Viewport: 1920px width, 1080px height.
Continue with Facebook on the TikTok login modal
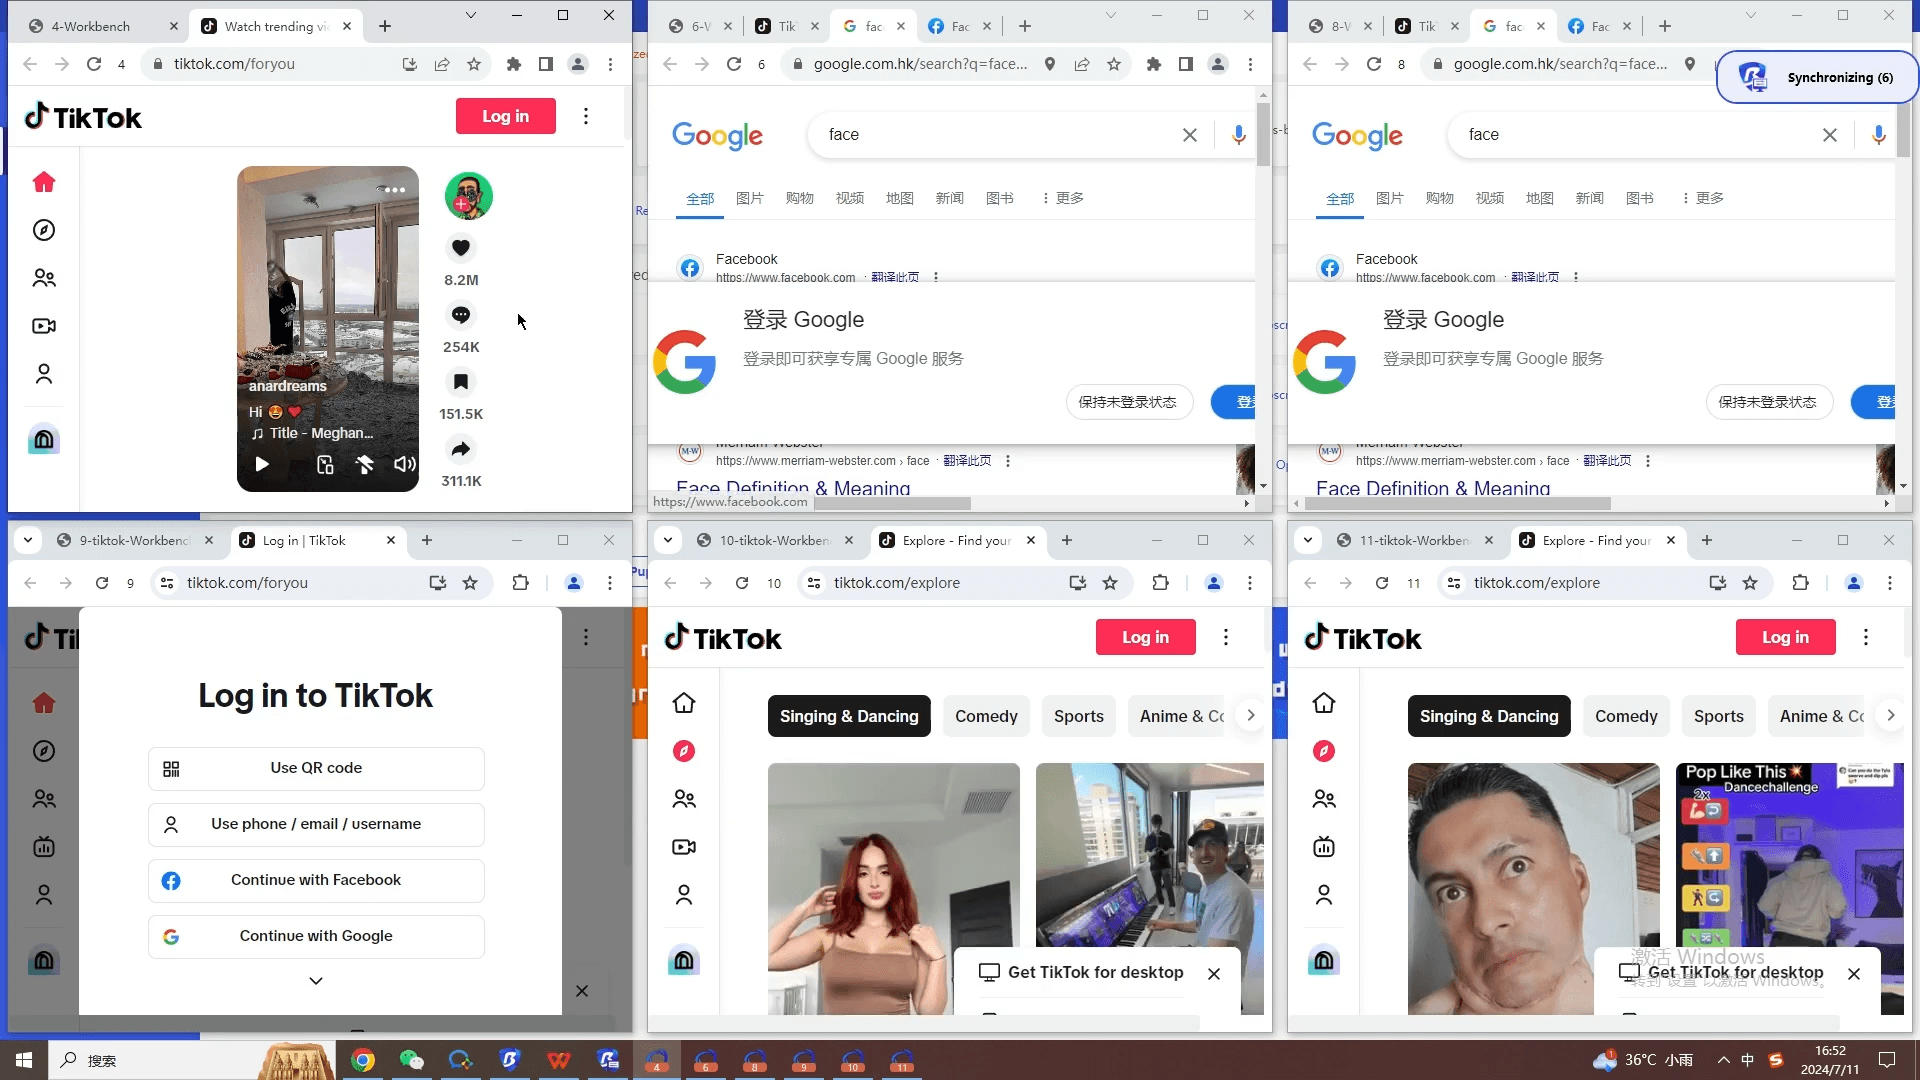coord(316,880)
